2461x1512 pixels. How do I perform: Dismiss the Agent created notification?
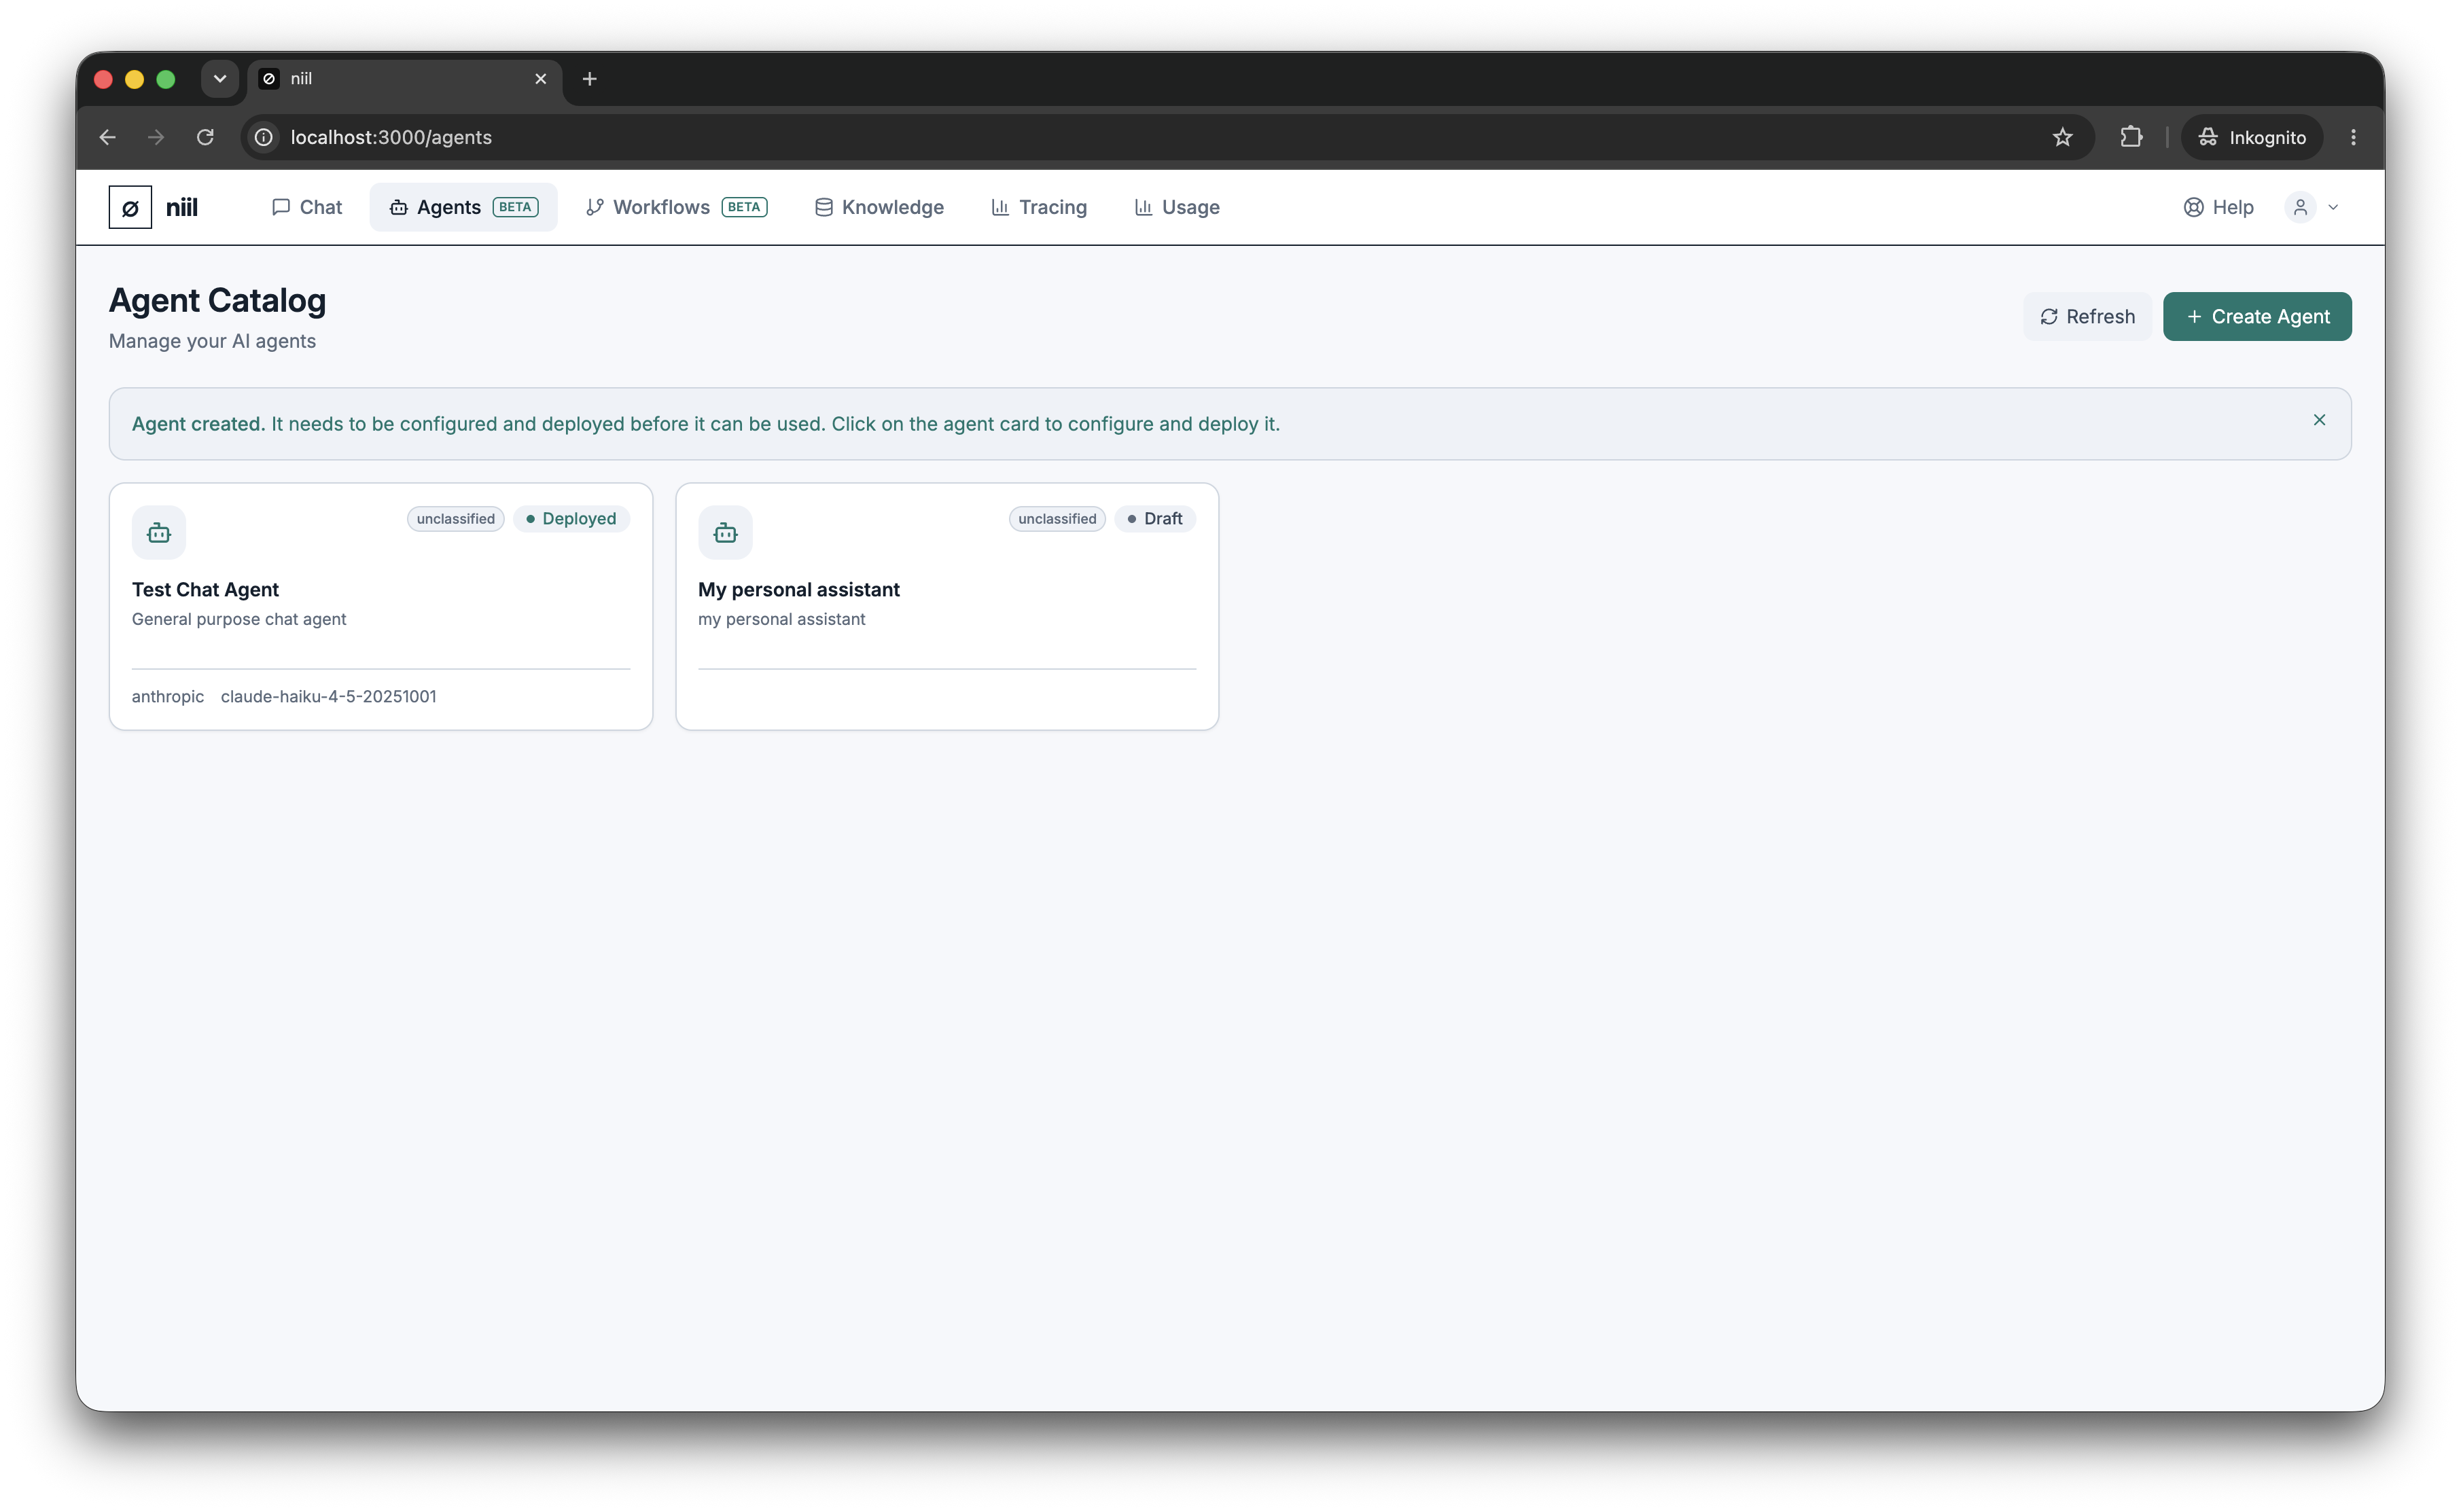pyautogui.click(x=2319, y=420)
